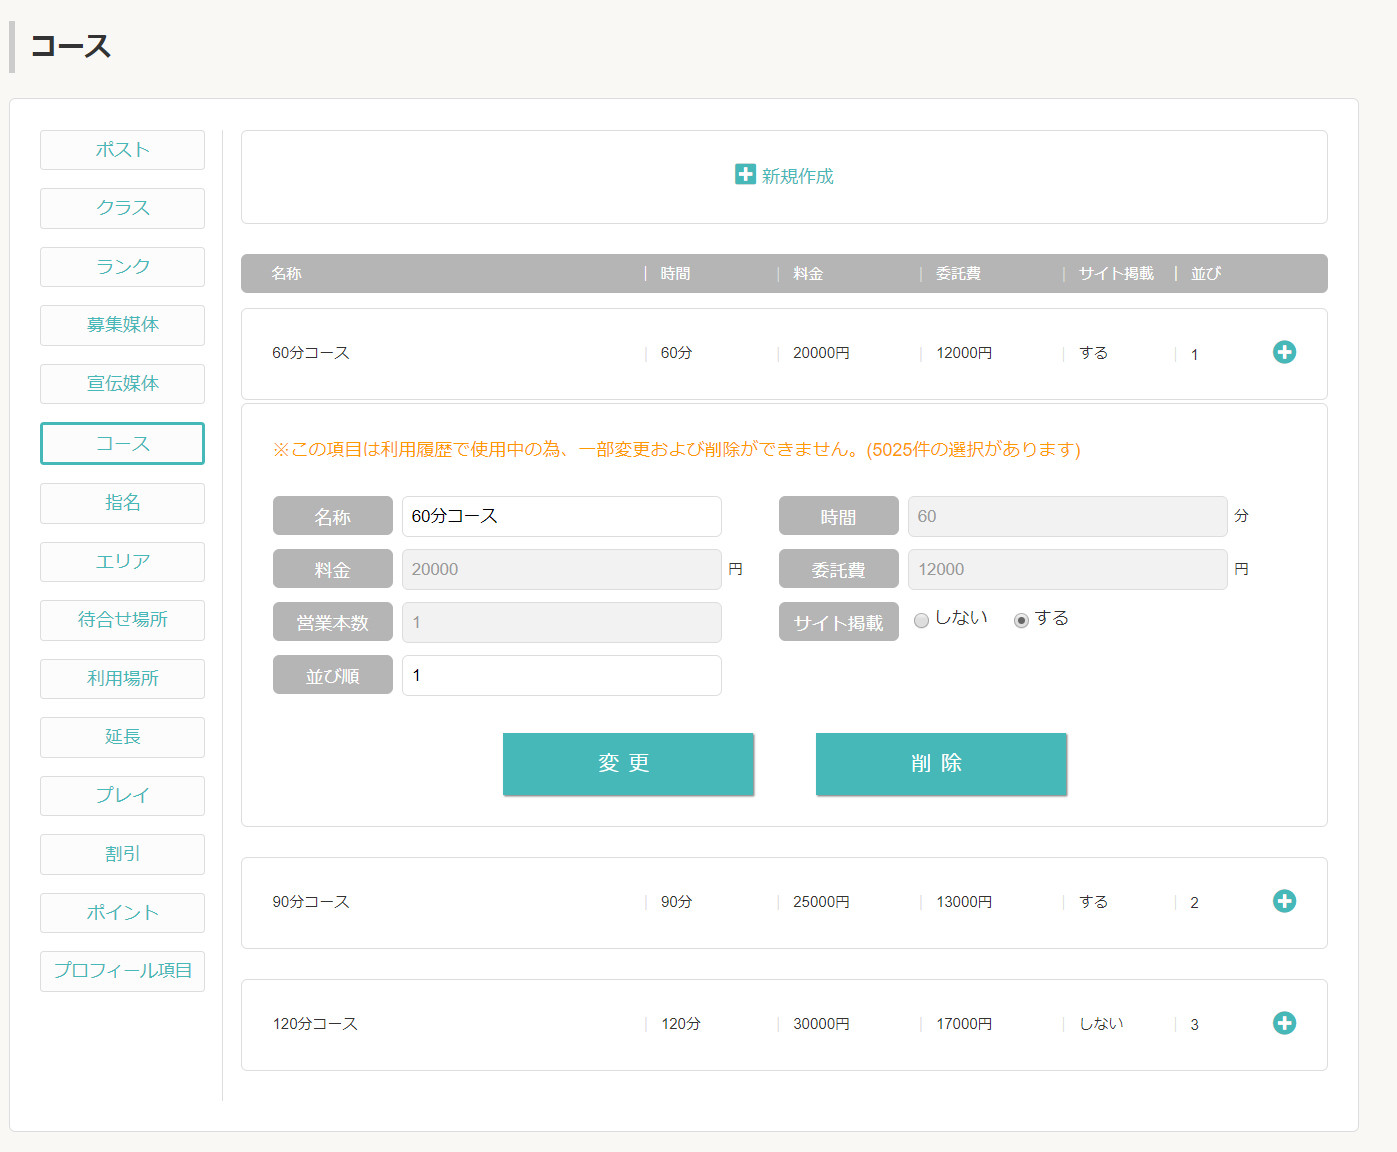Click the 料金 field showing 20000
This screenshot has width=1397, height=1152.
(562, 569)
